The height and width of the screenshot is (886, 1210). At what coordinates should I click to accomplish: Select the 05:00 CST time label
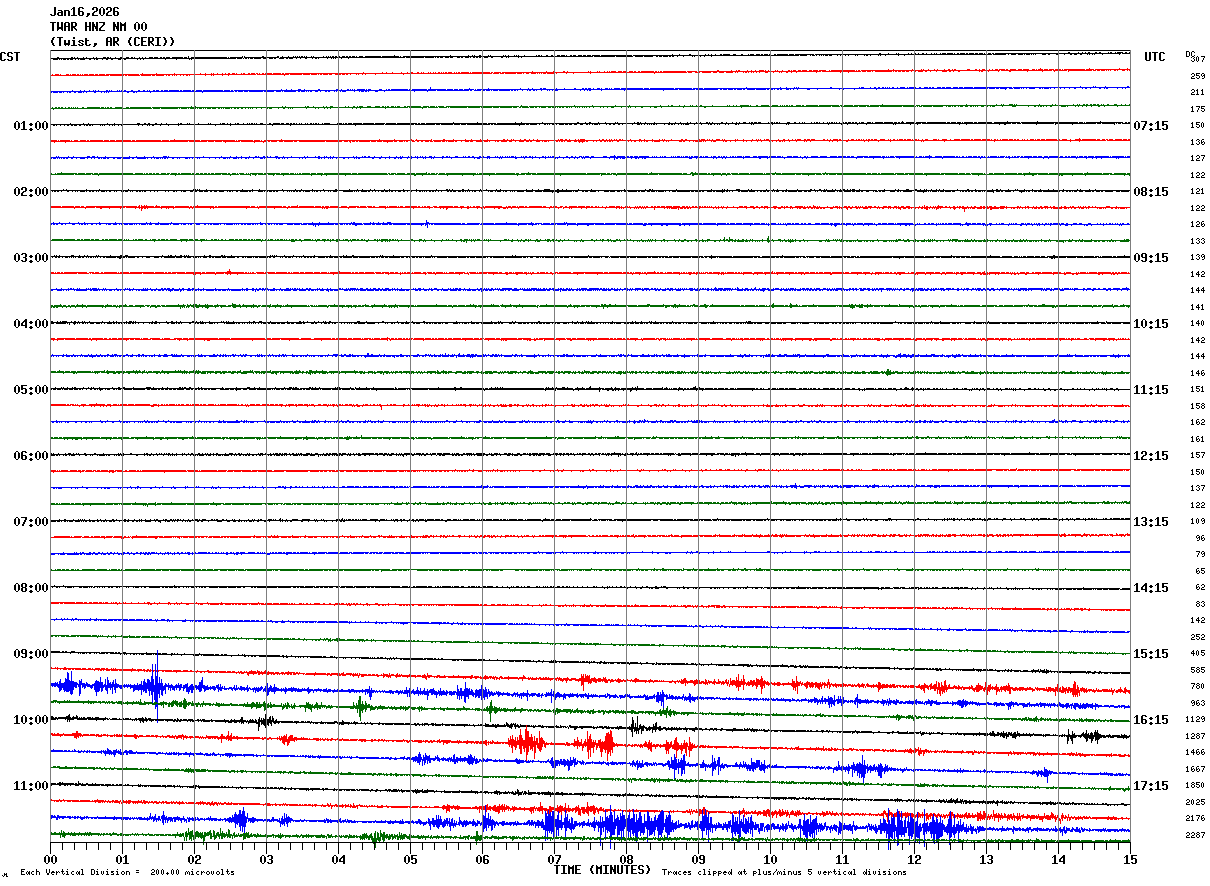31,390
